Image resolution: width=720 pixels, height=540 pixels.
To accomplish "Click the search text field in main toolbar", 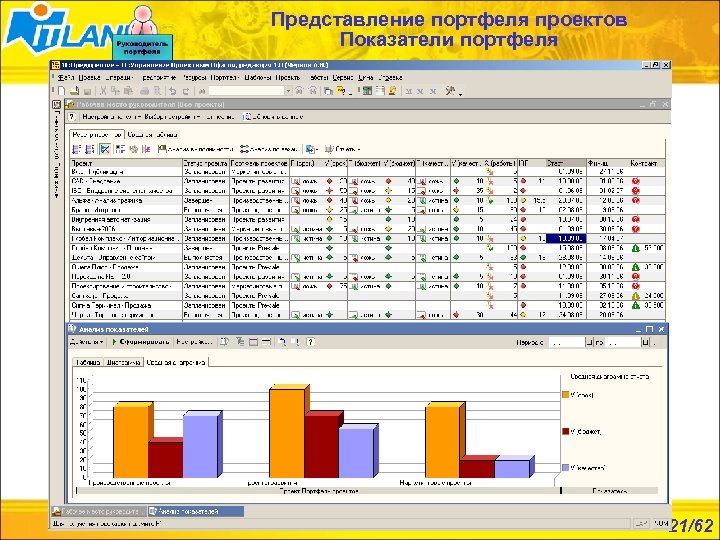I will (247, 91).
